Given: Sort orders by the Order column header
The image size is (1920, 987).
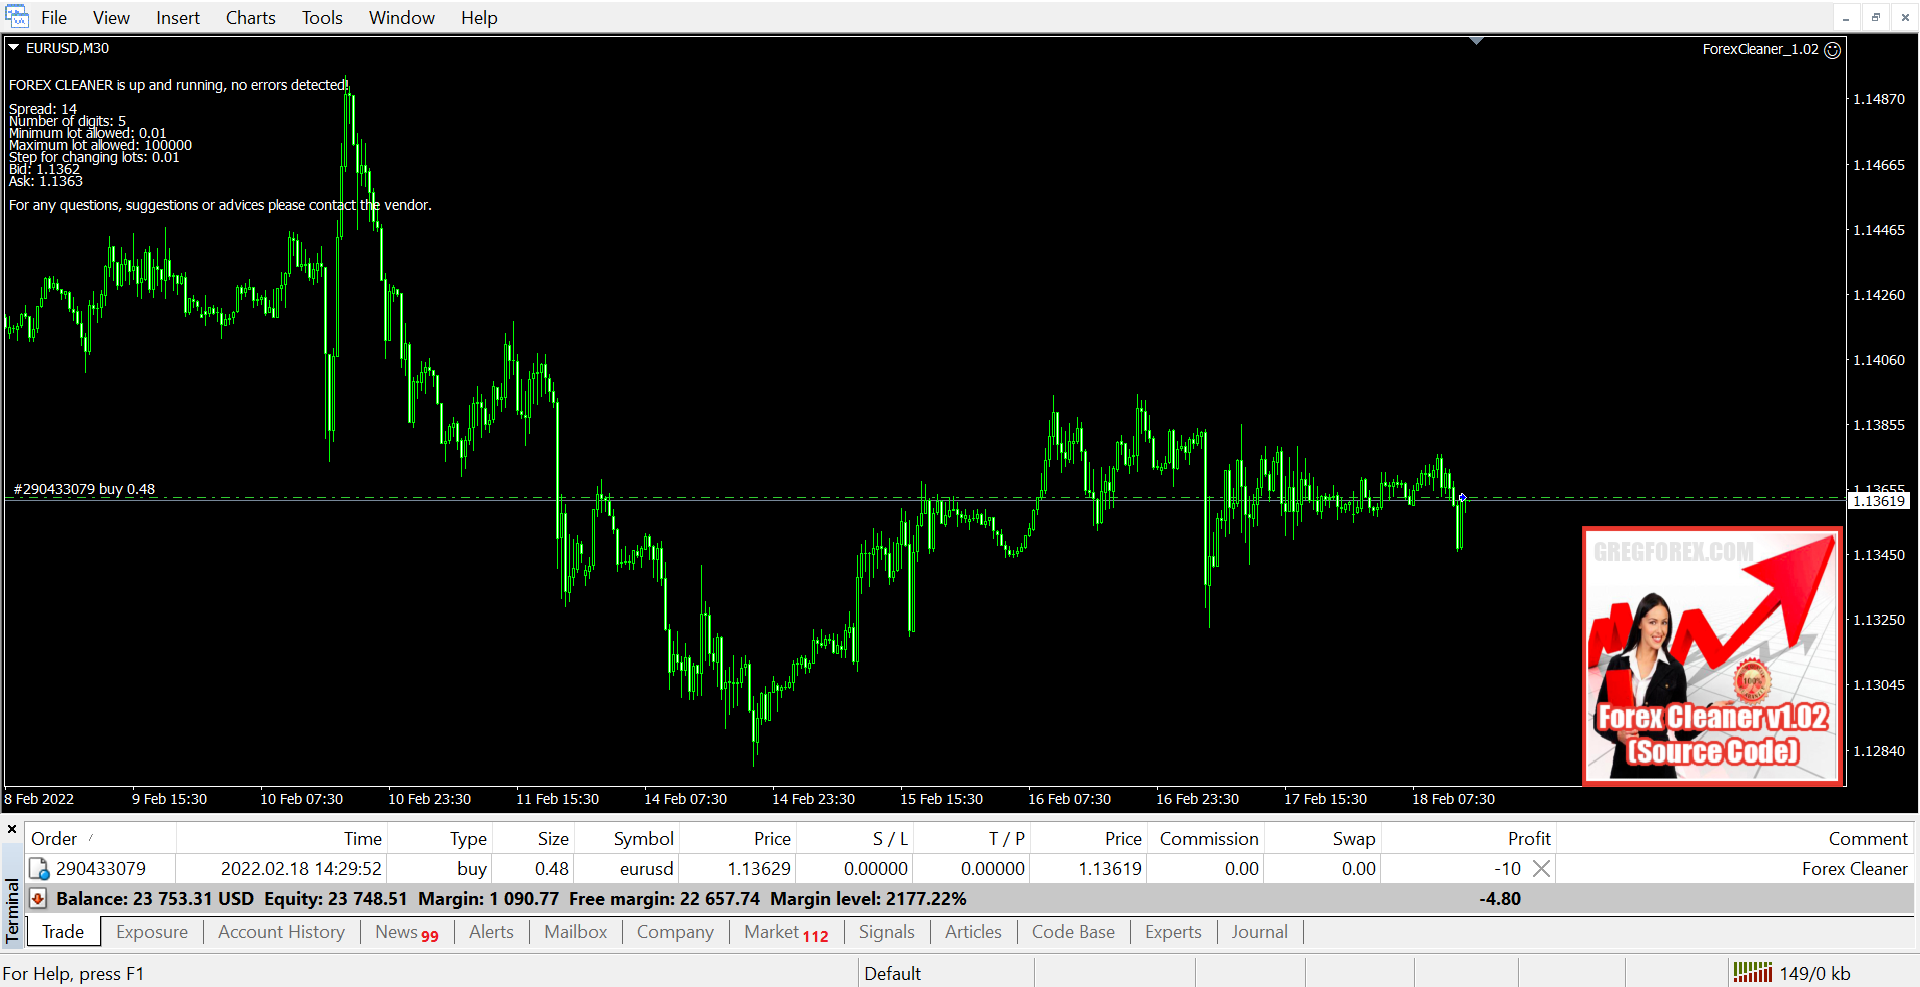Looking at the screenshot, I should [54, 839].
